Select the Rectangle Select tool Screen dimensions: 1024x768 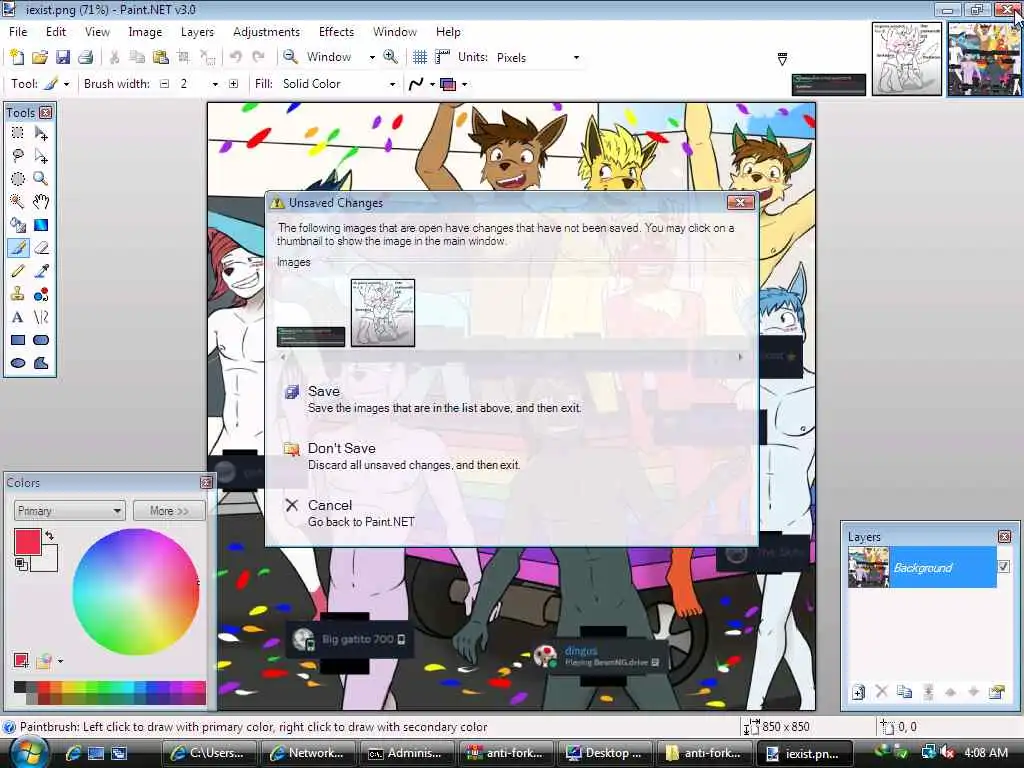tap(18, 133)
